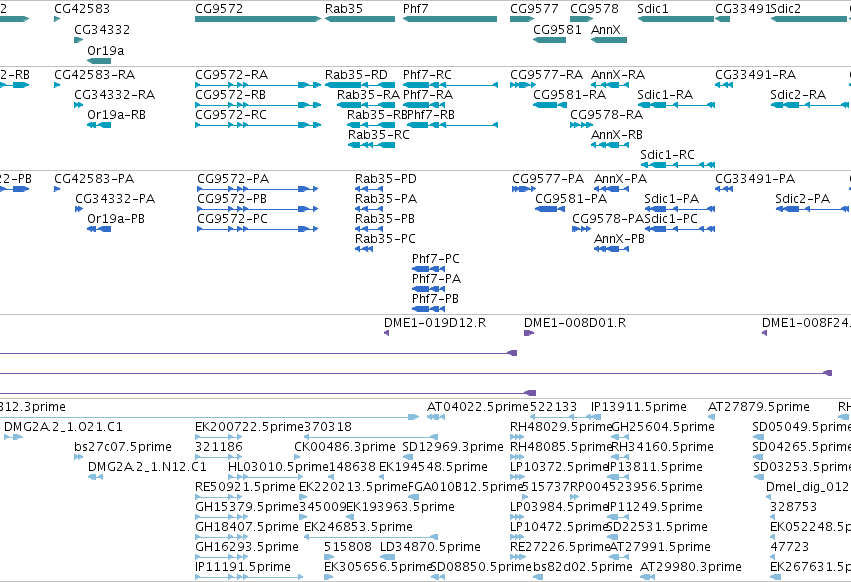Select the CG34332-PA protein label

coord(115,199)
